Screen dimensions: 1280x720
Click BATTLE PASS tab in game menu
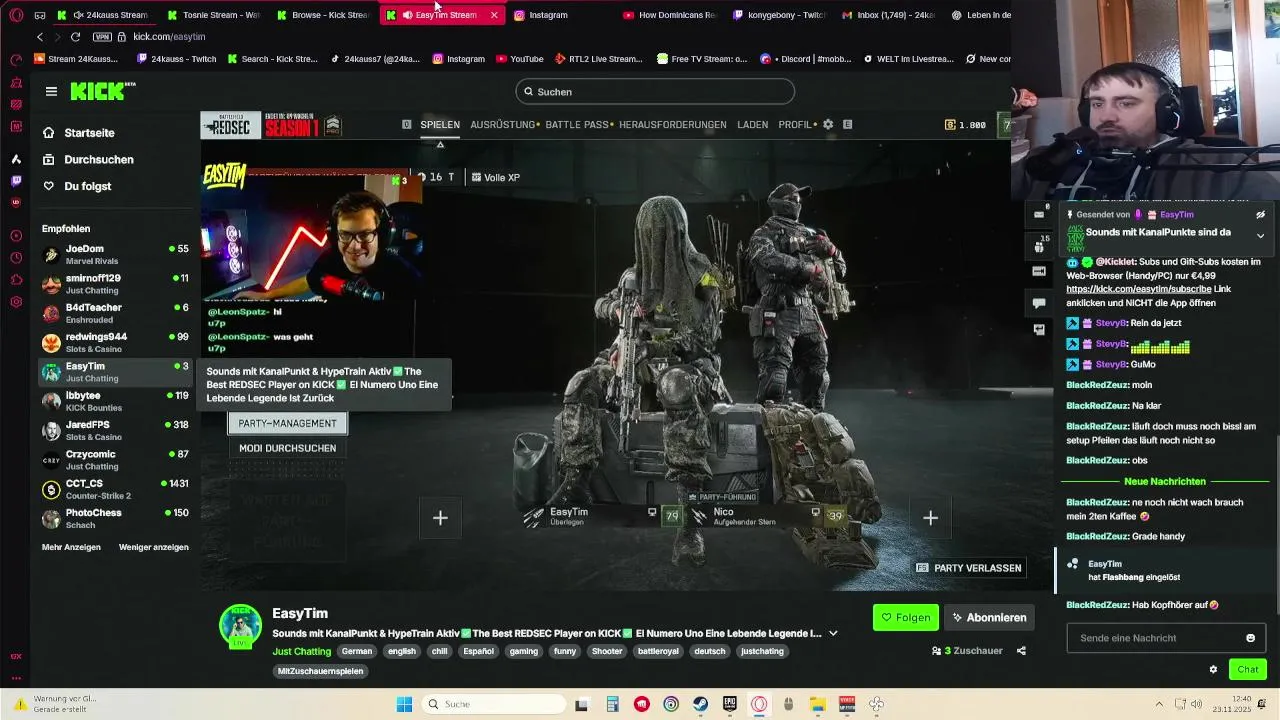[x=577, y=125]
